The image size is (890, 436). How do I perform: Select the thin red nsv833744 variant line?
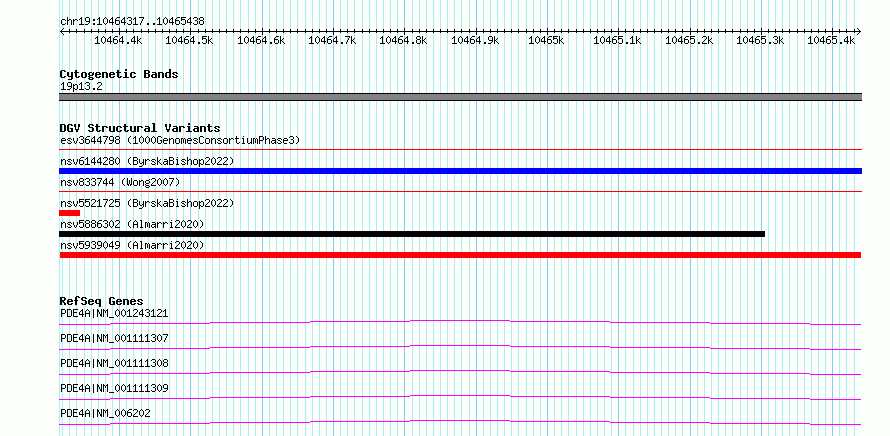460,192
